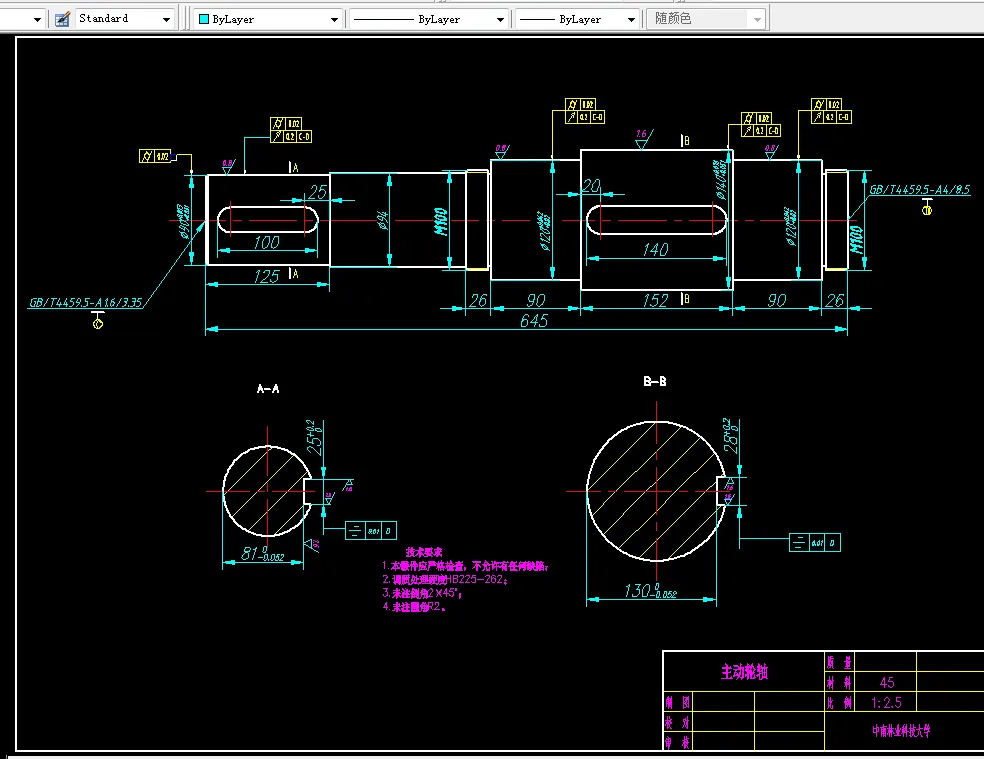
Task: Click the text style manager icon
Action: pos(62,19)
